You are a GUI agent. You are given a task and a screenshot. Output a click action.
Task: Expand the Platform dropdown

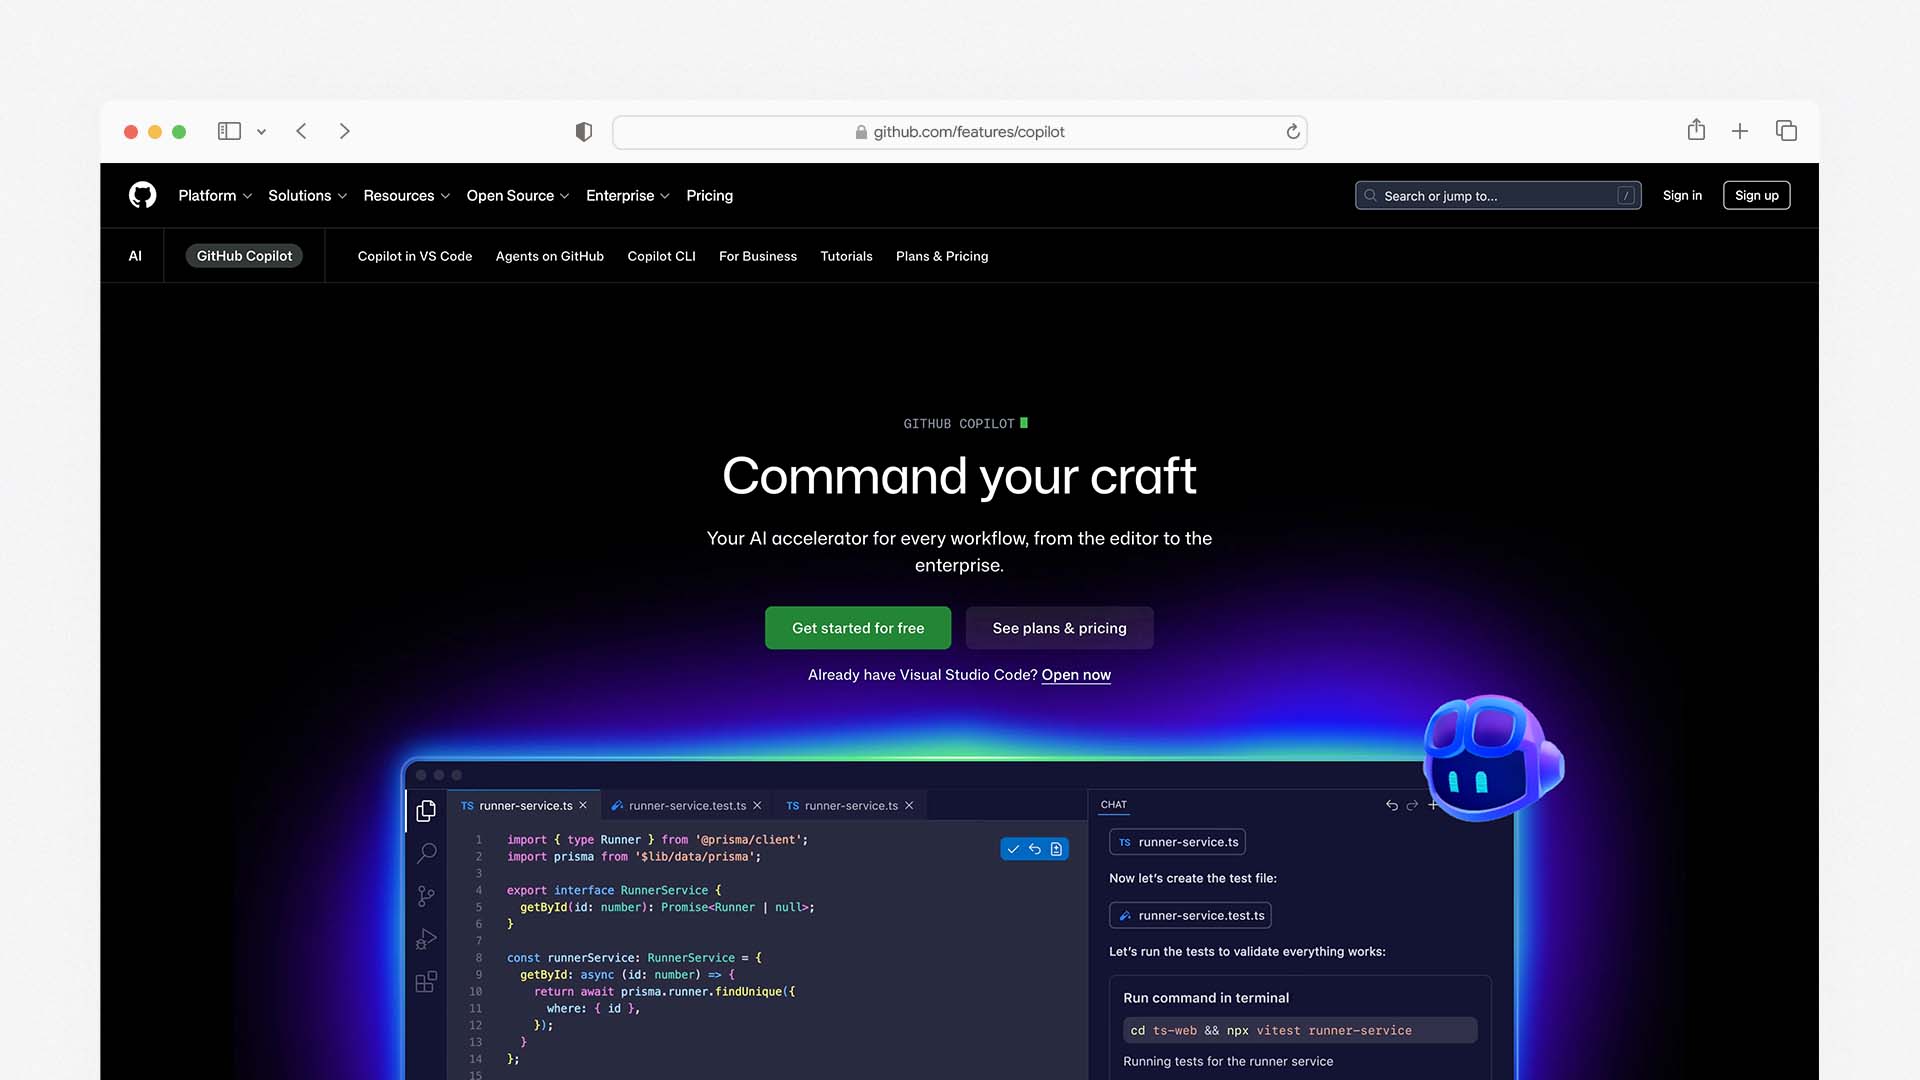(214, 195)
